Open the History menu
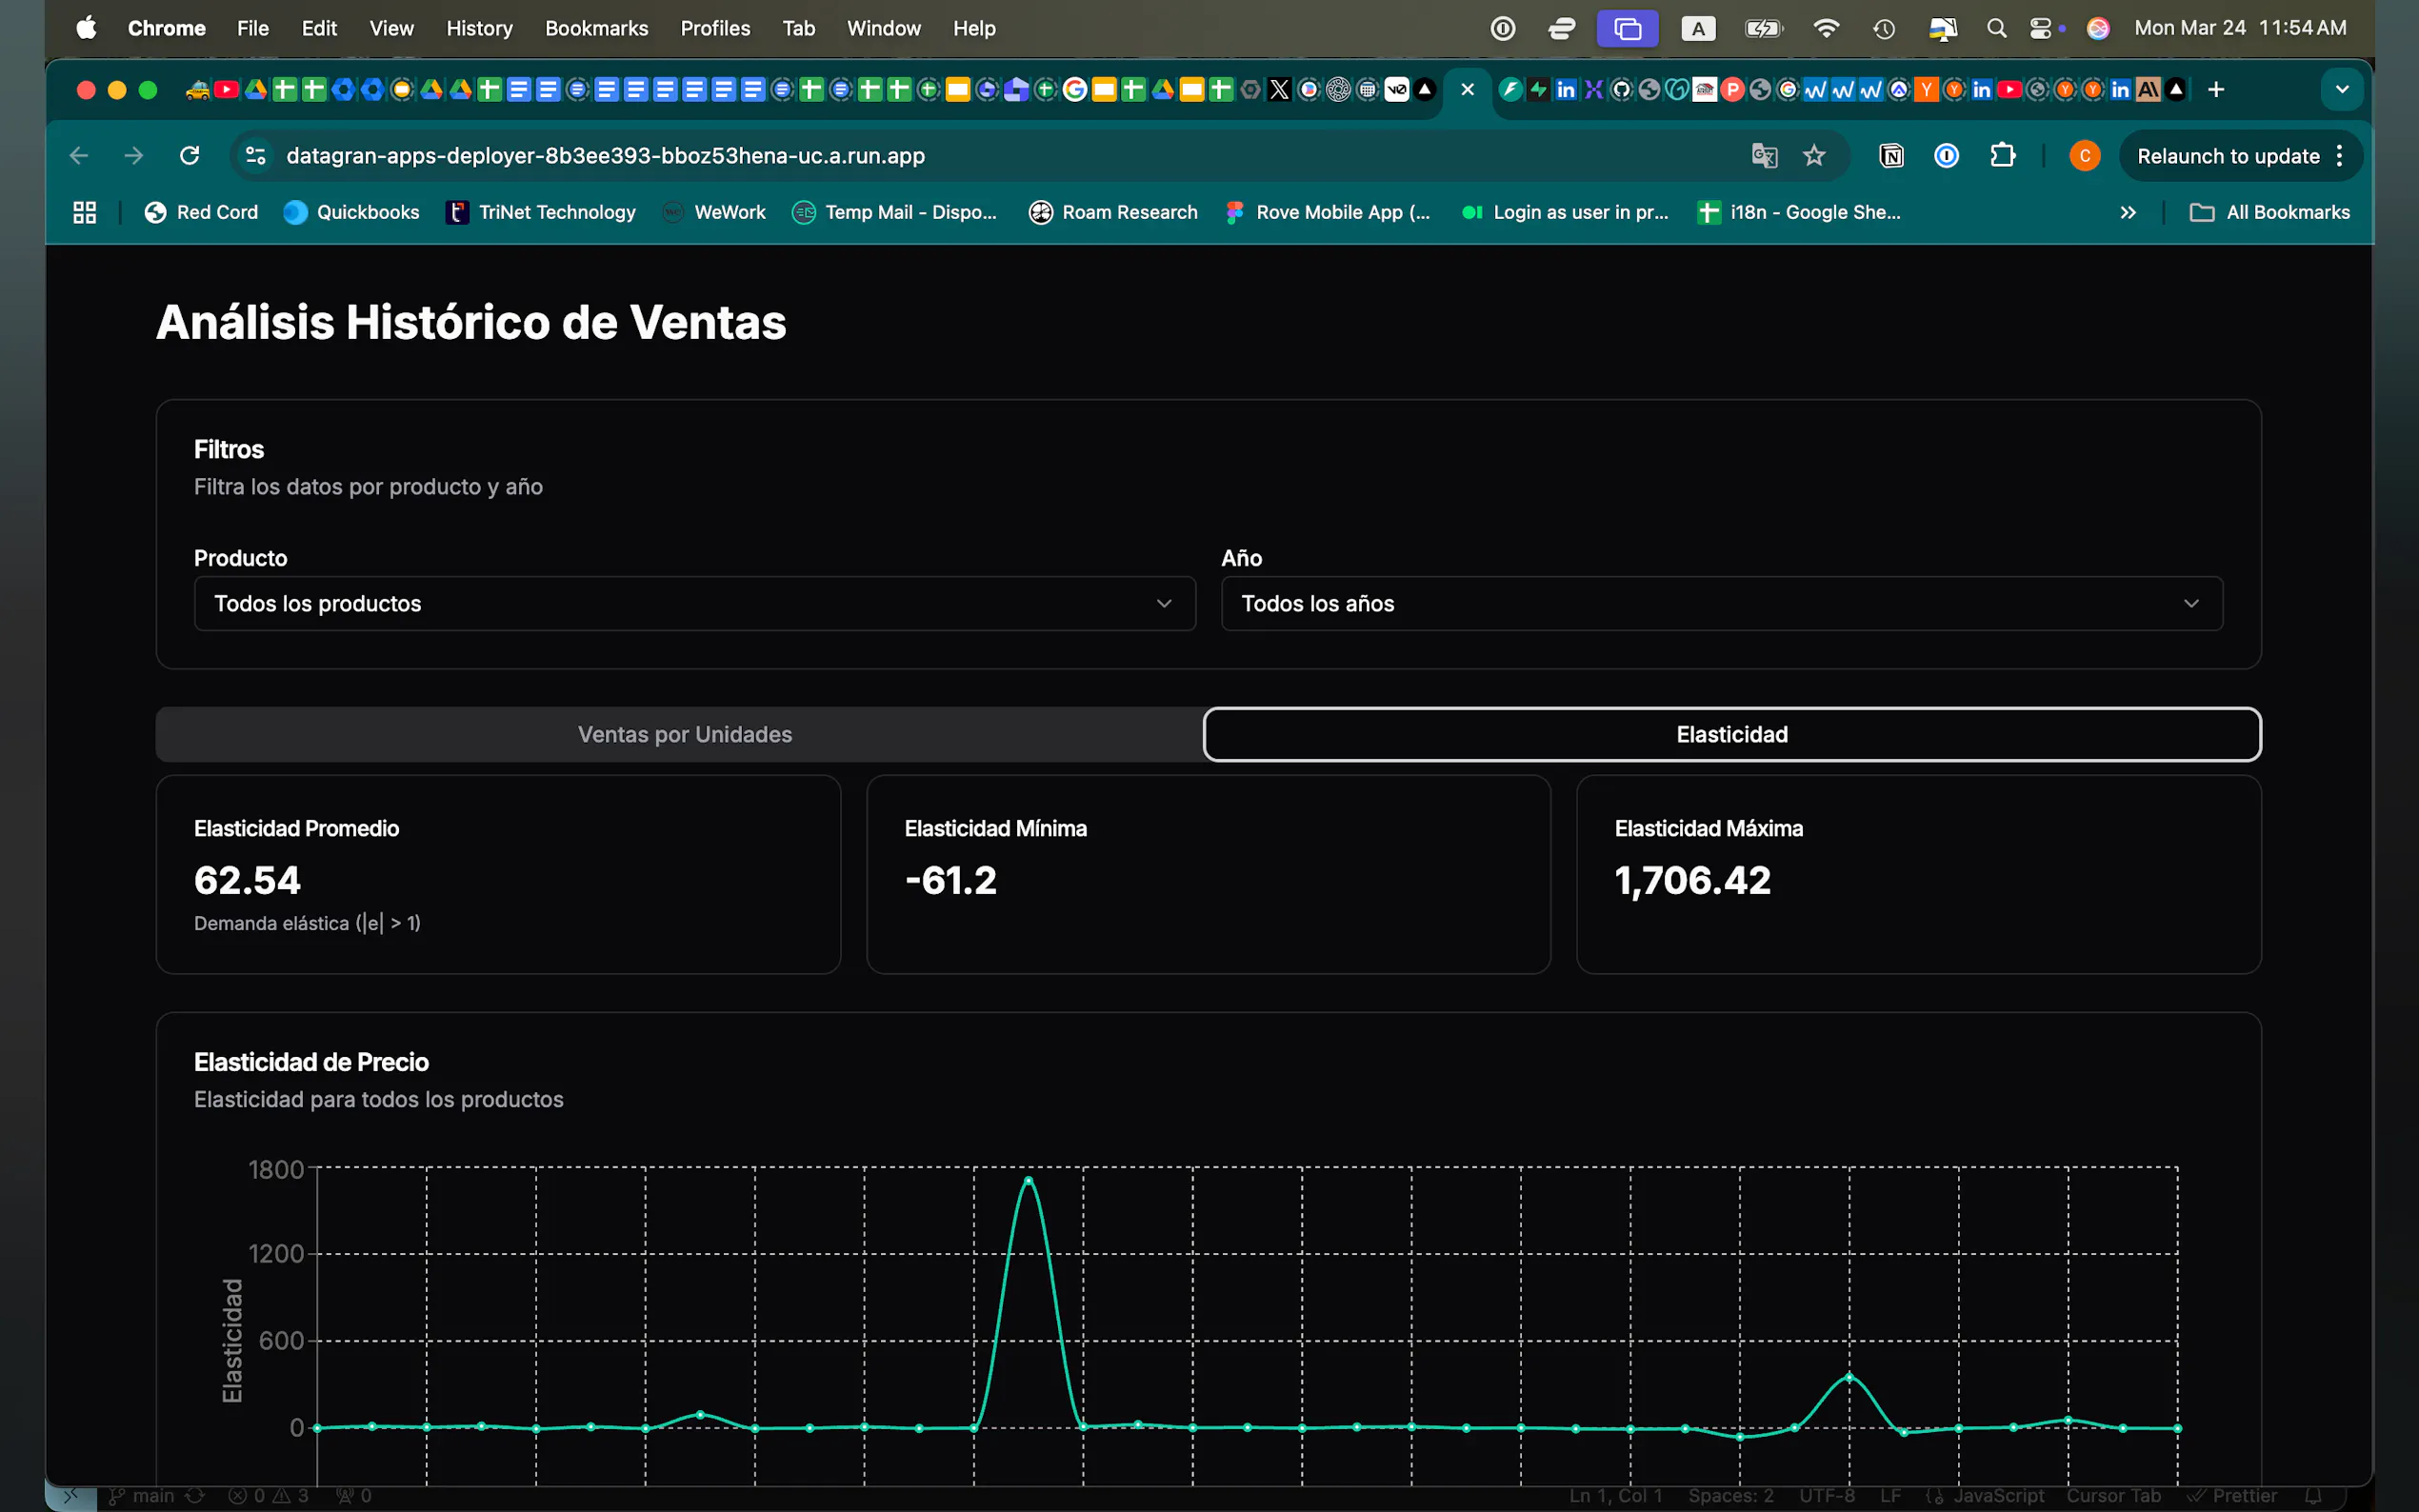 [479, 28]
